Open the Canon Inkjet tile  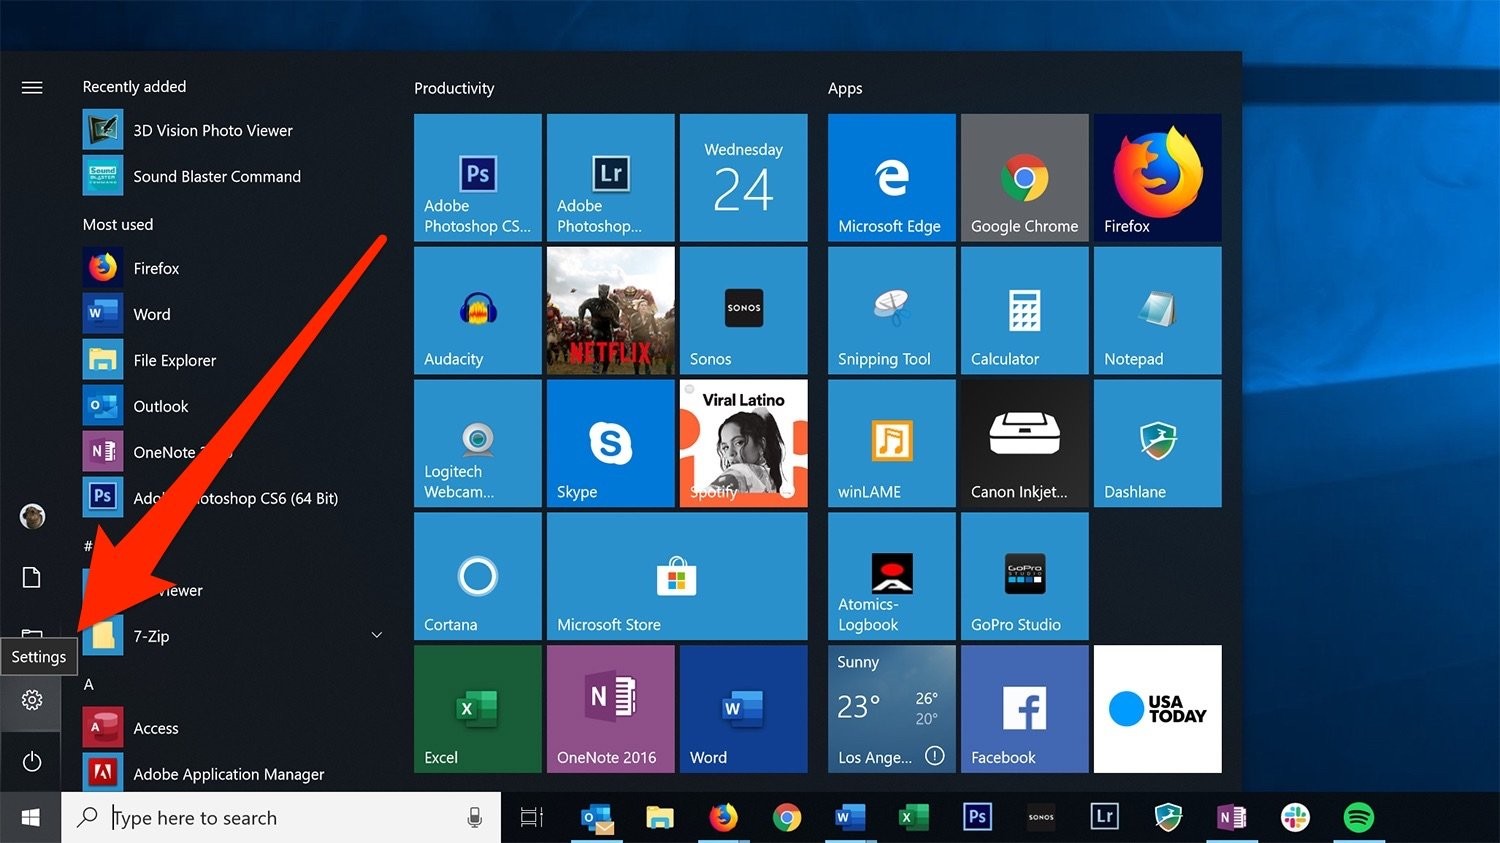point(1025,443)
